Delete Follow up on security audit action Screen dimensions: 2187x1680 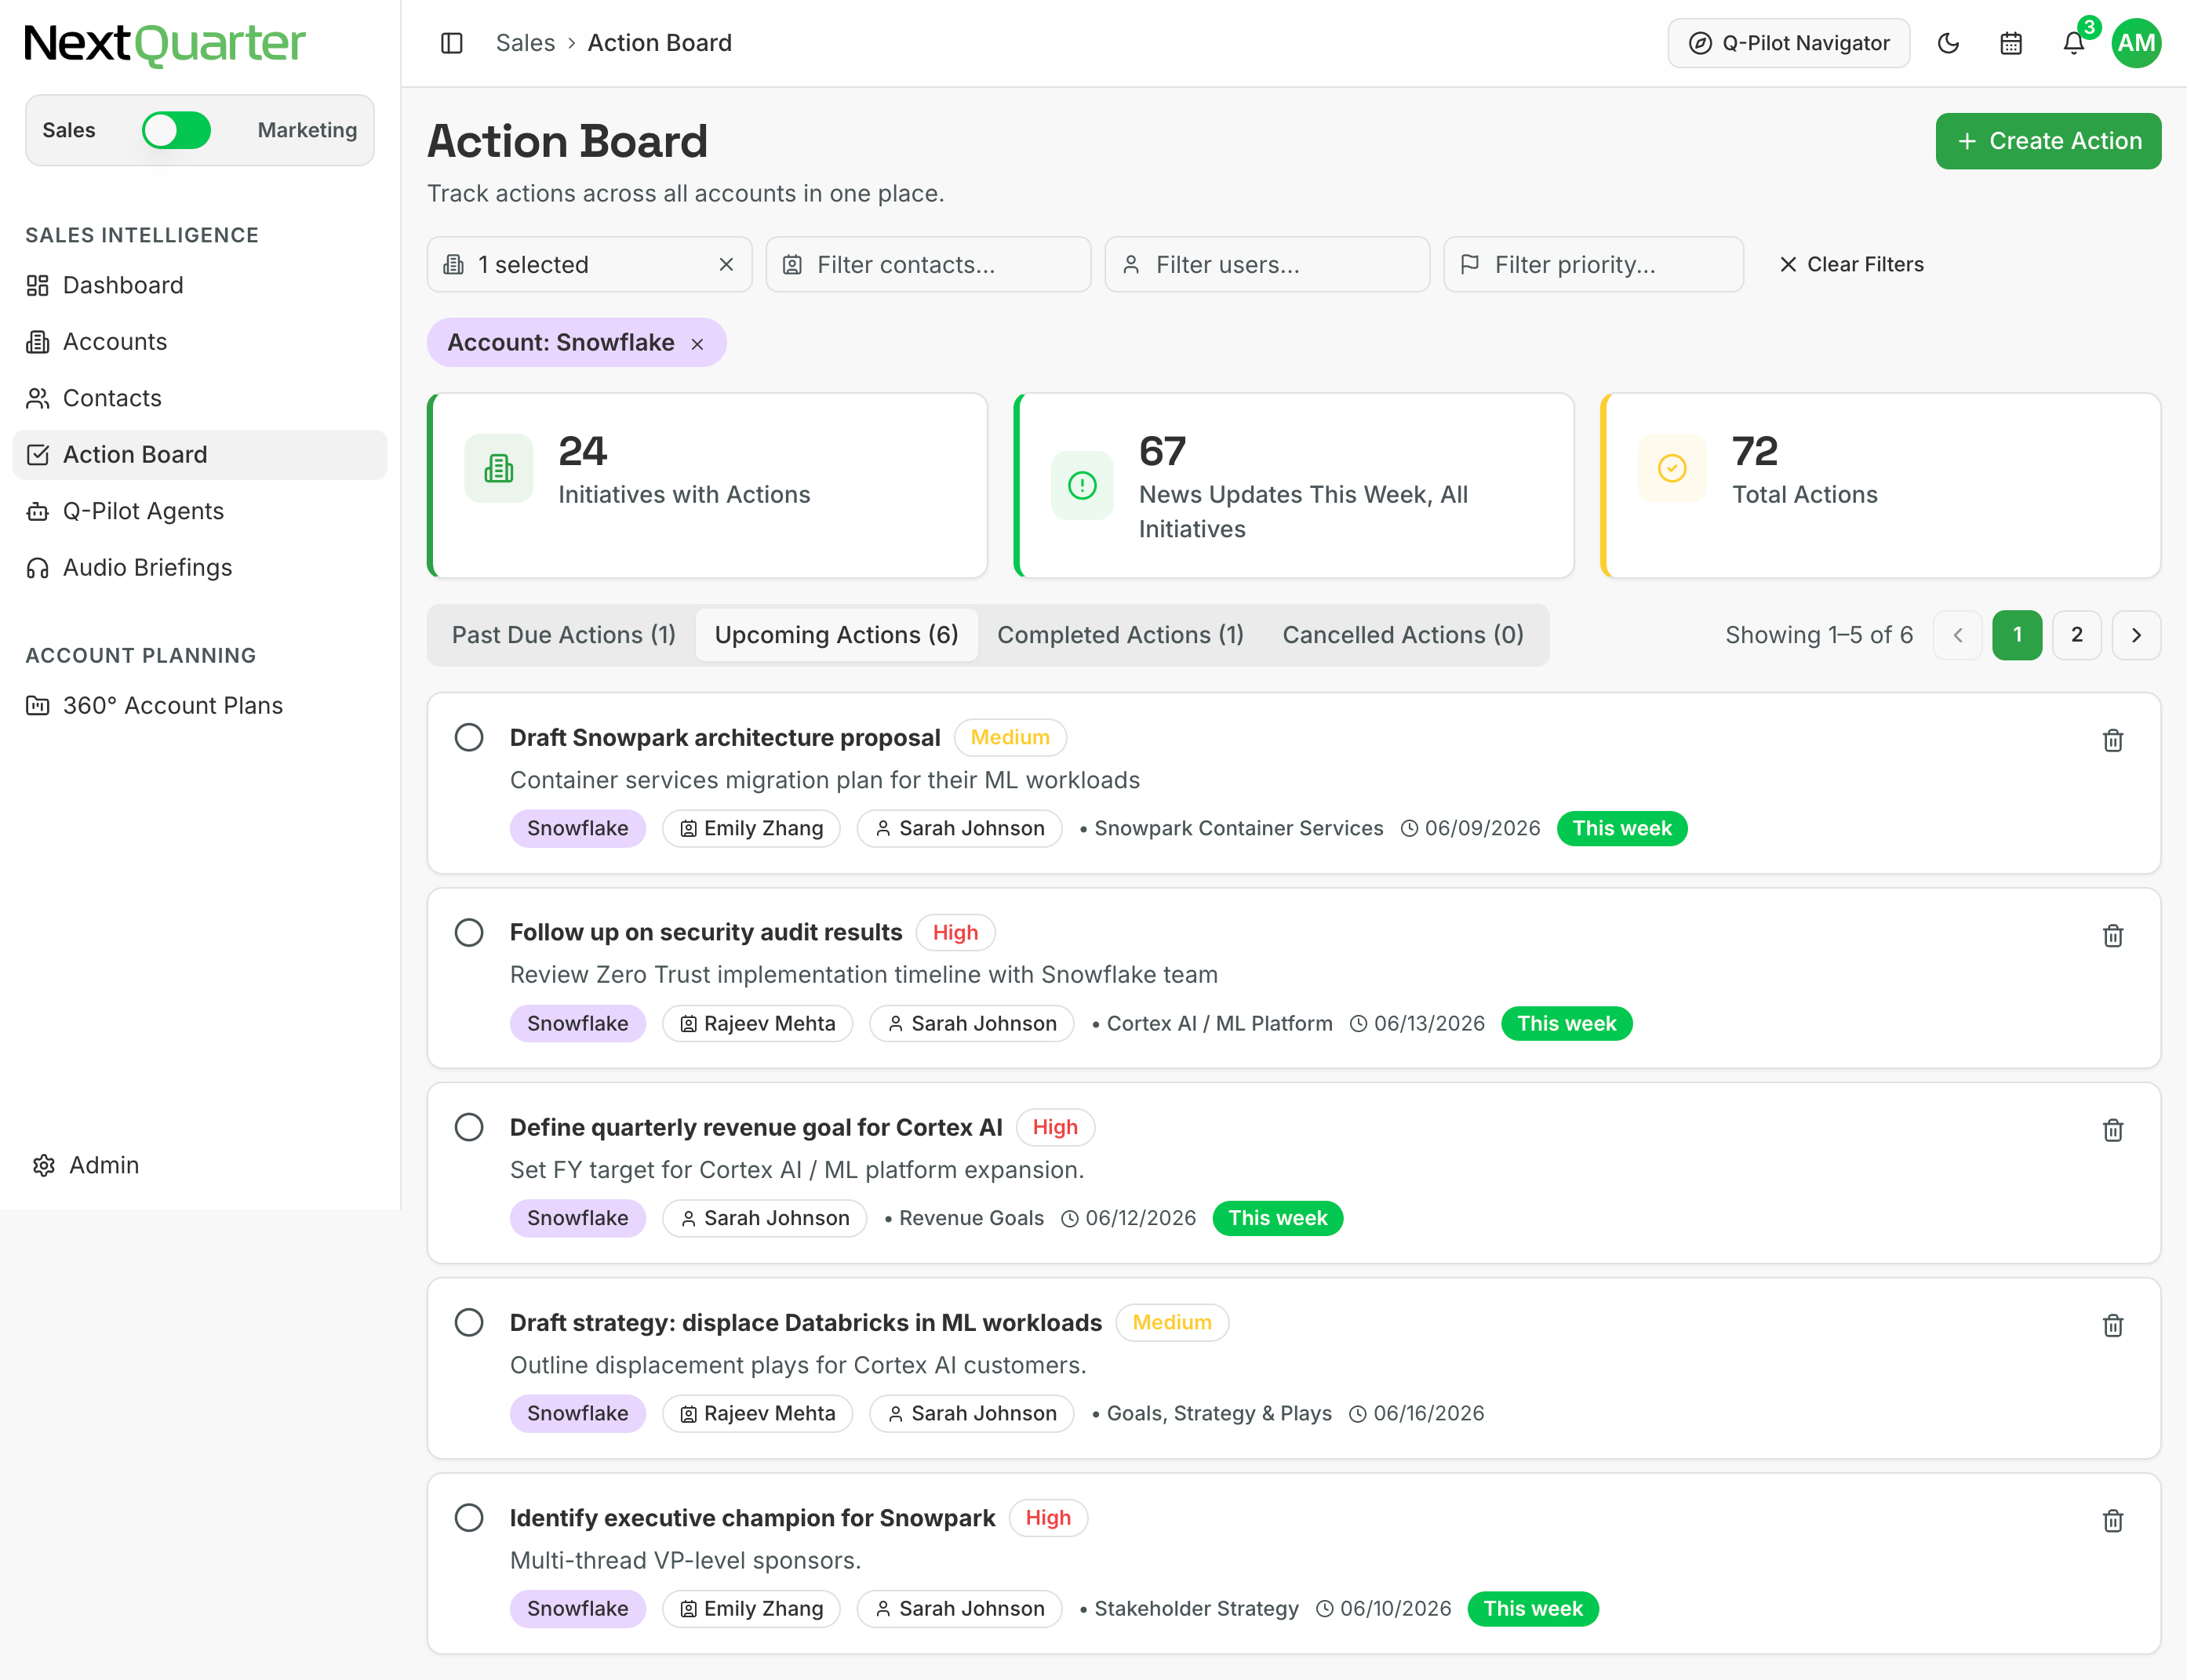pyautogui.click(x=2113, y=935)
